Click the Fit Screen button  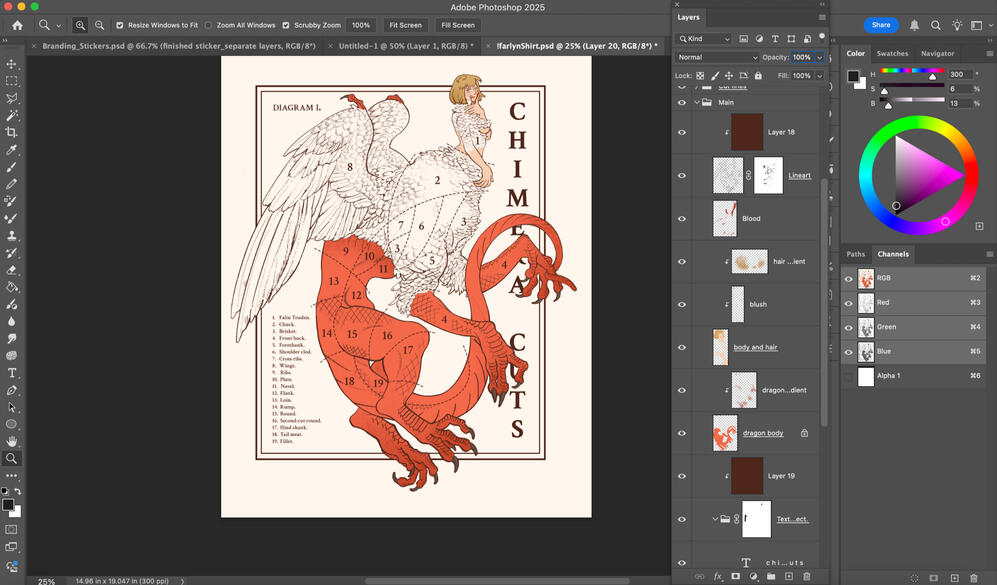pos(405,25)
